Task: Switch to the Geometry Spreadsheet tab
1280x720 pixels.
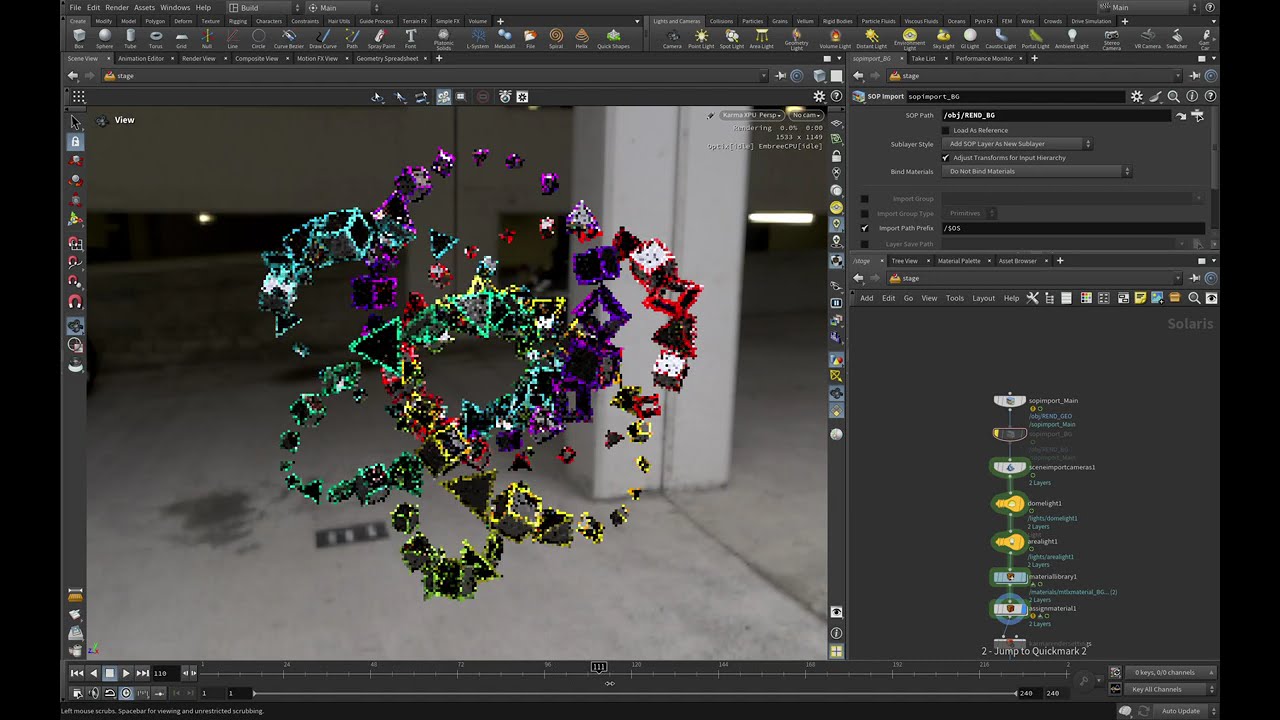Action: (387, 59)
